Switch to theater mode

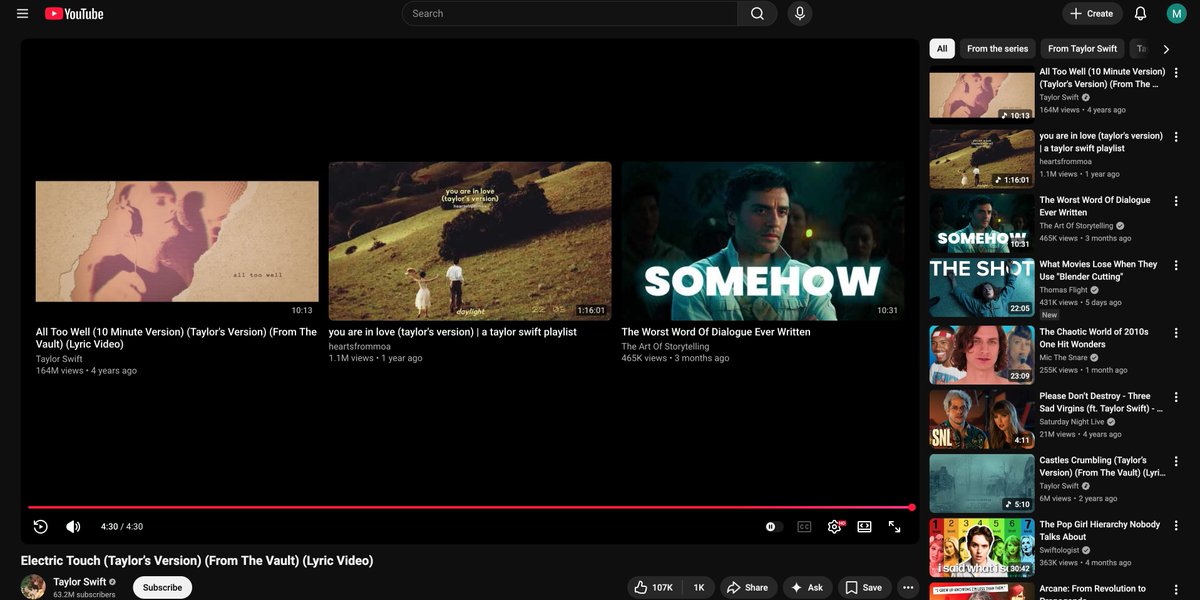click(x=864, y=527)
